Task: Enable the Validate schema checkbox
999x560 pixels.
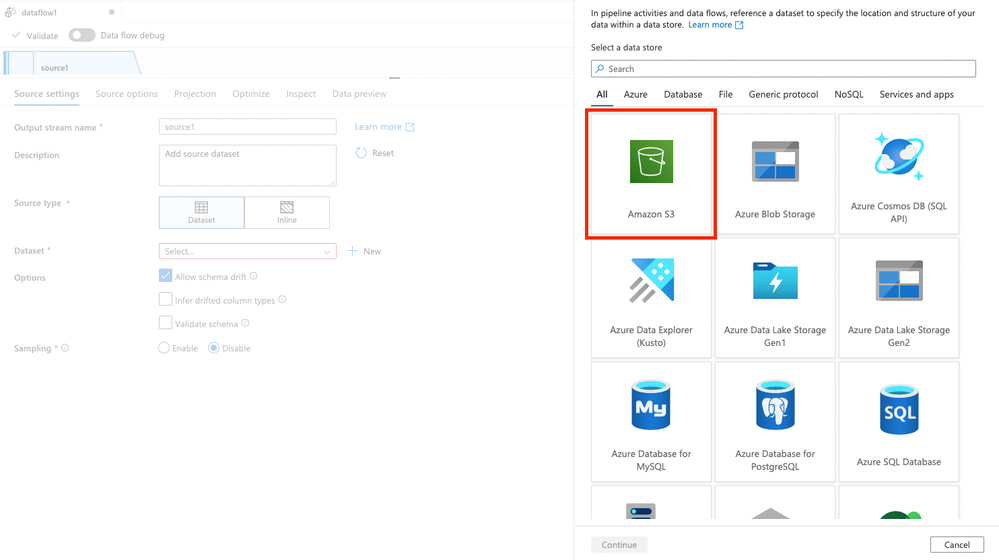Action: [166, 323]
